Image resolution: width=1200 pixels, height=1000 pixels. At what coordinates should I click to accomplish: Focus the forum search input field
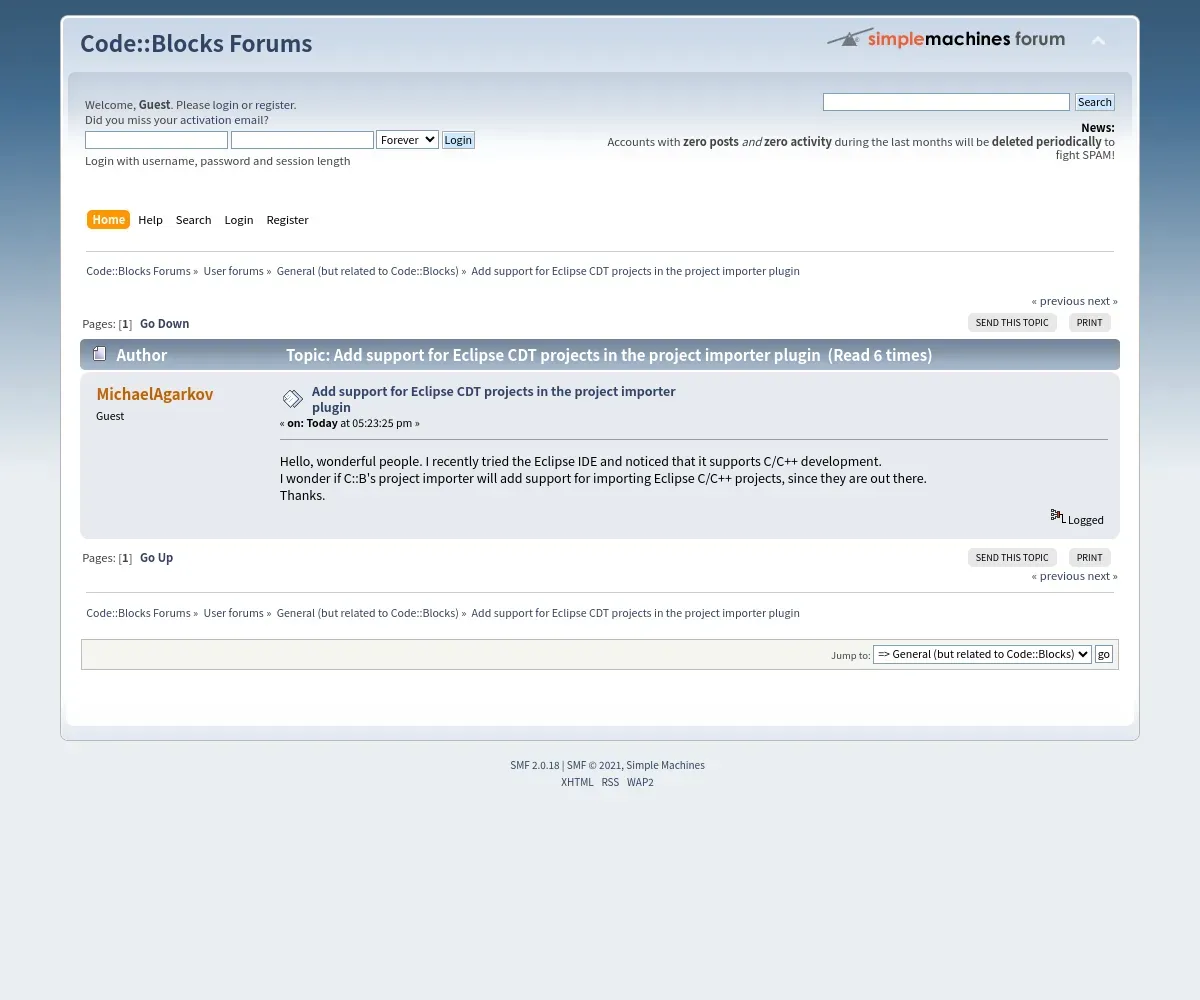tap(946, 102)
